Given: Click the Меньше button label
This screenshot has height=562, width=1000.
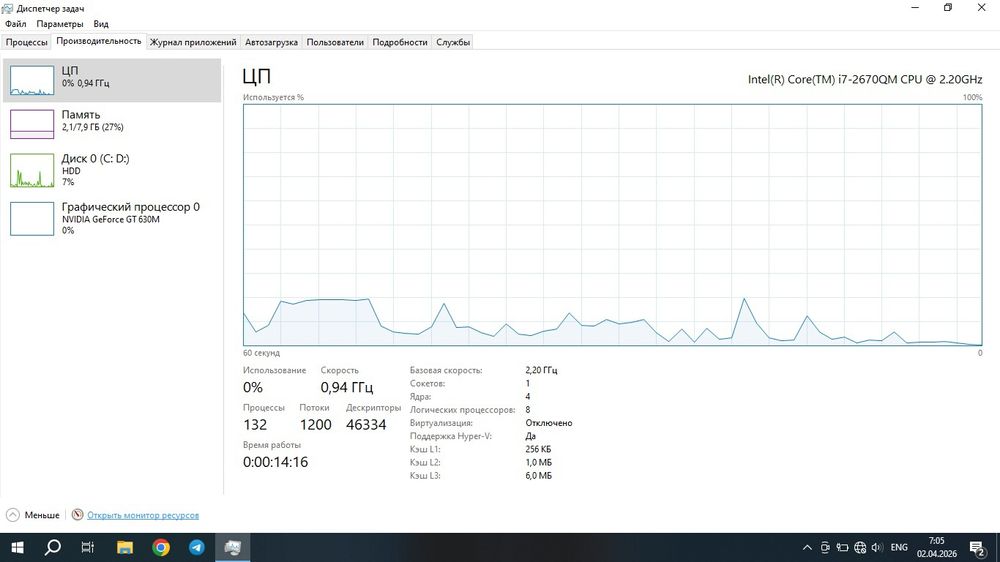Looking at the screenshot, I should (42, 515).
